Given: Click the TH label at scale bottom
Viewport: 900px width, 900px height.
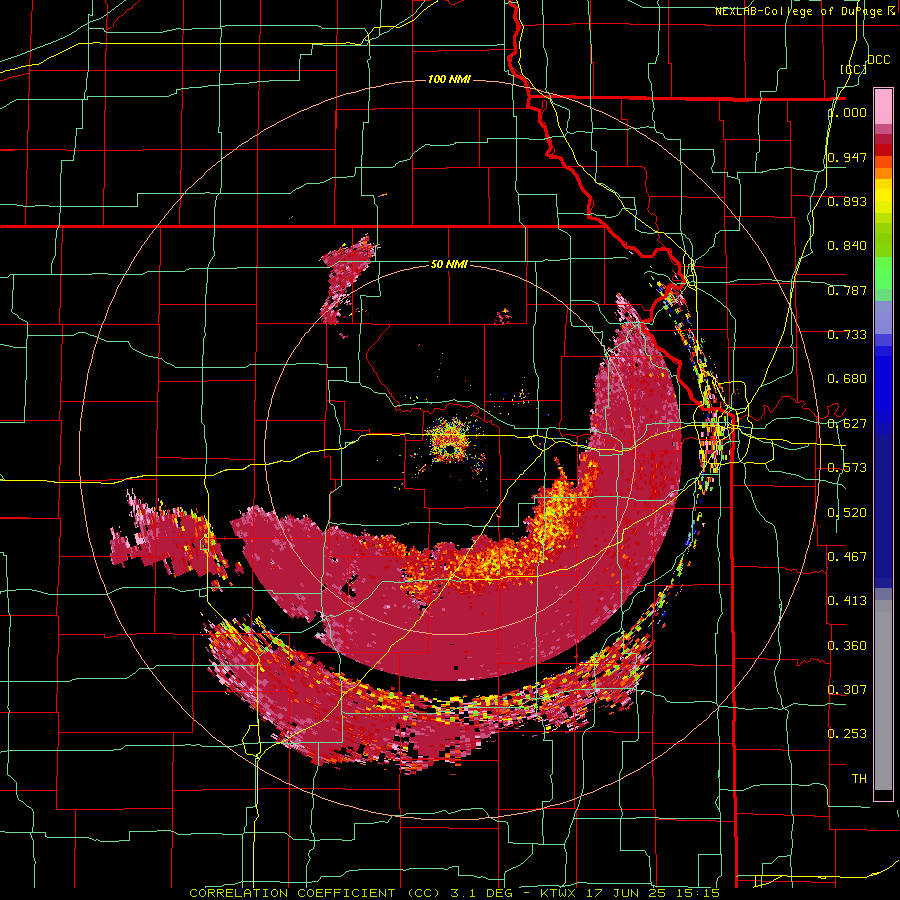Looking at the screenshot, I should (x=859, y=779).
